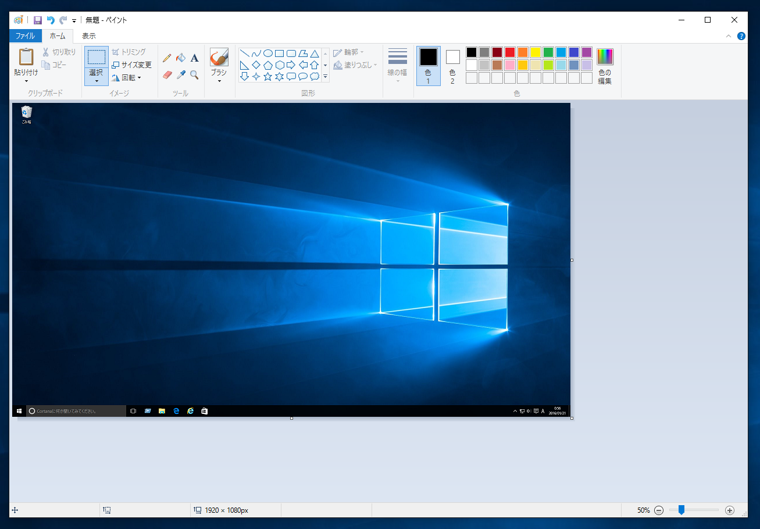Choose the Triangle shape
The image size is (760, 529).
click(x=315, y=53)
